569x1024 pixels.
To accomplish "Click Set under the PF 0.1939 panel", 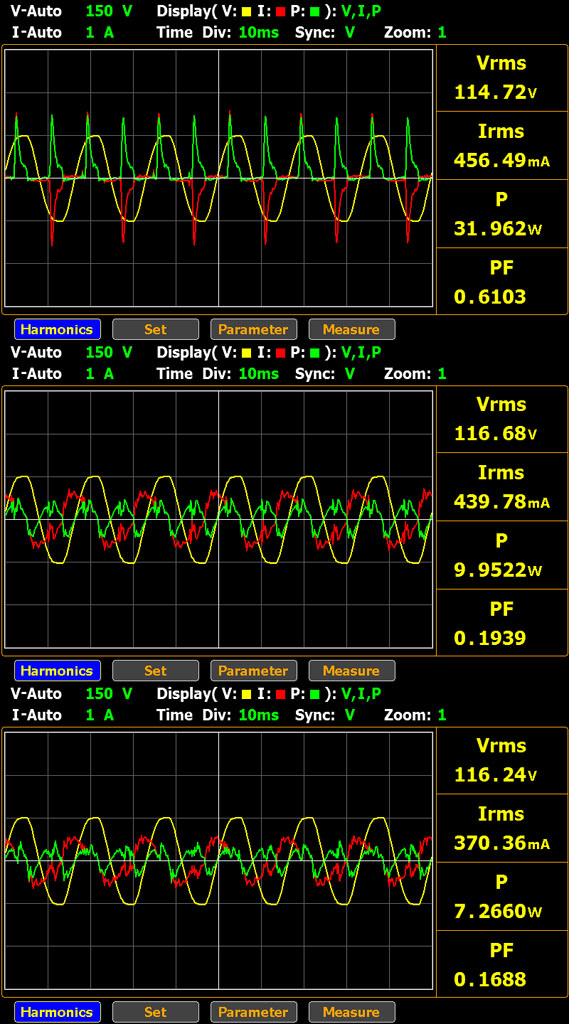I will (x=155, y=671).
